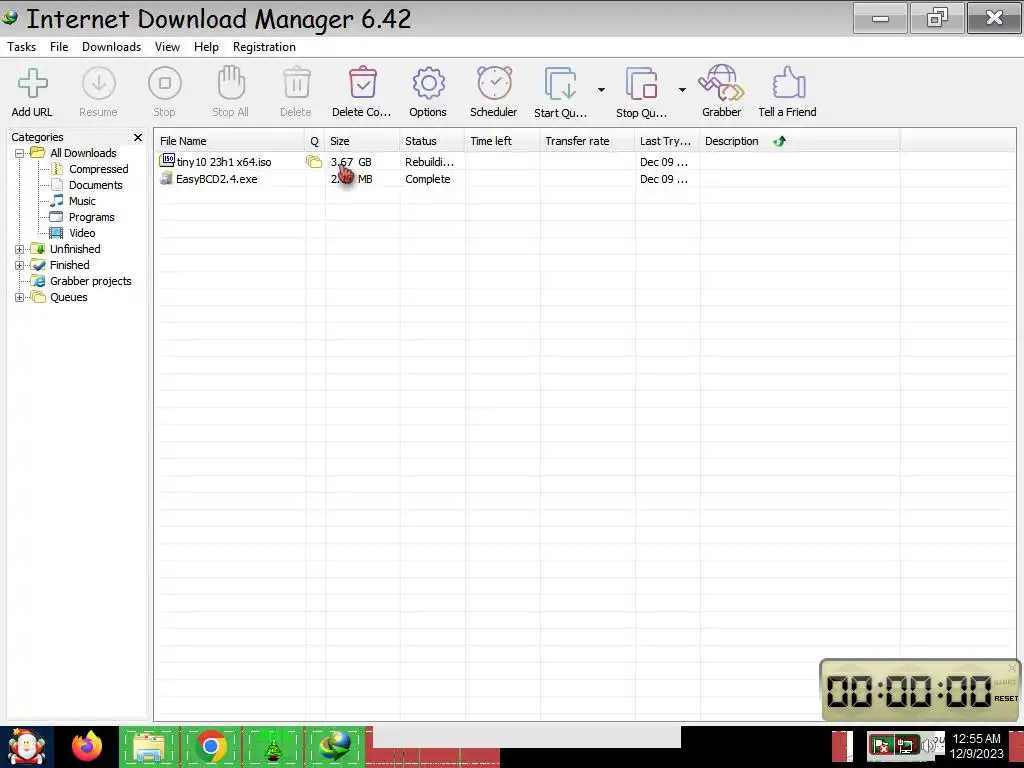Open the Registration menu
This screenshot has width=1024, height=768.
point(264,47)
